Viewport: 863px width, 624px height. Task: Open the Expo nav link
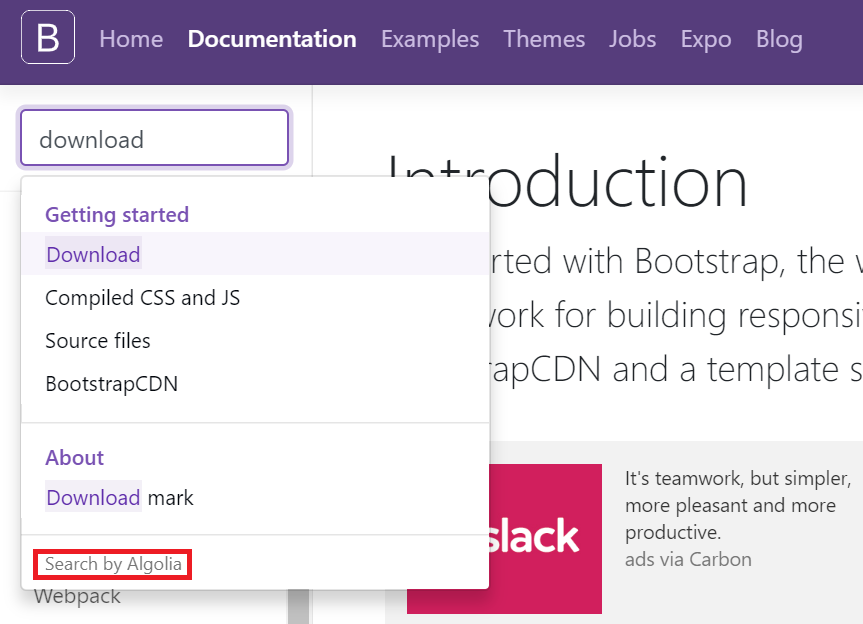pyautogui.click(x=706, y=39)
